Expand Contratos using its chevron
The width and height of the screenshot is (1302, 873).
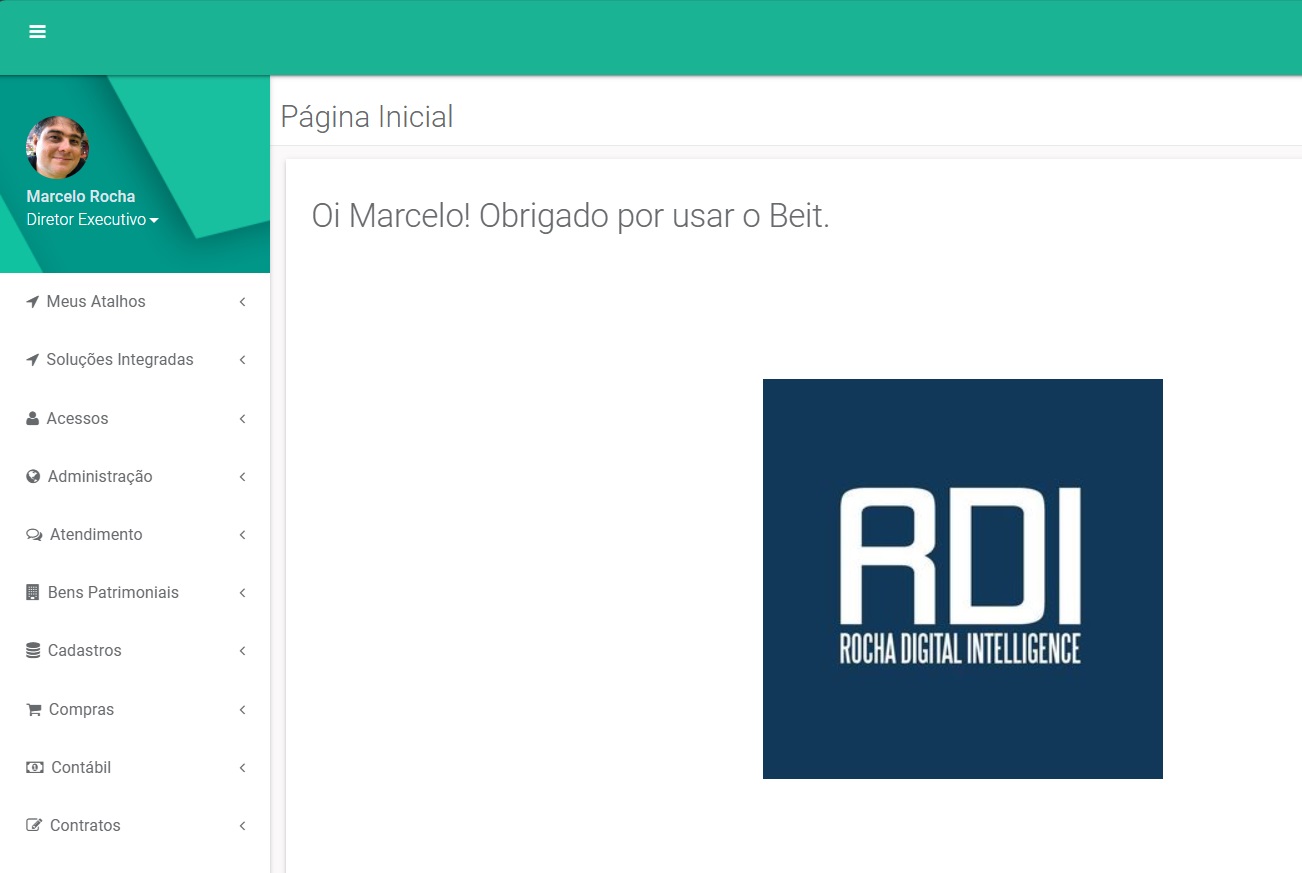click(242, 825)
